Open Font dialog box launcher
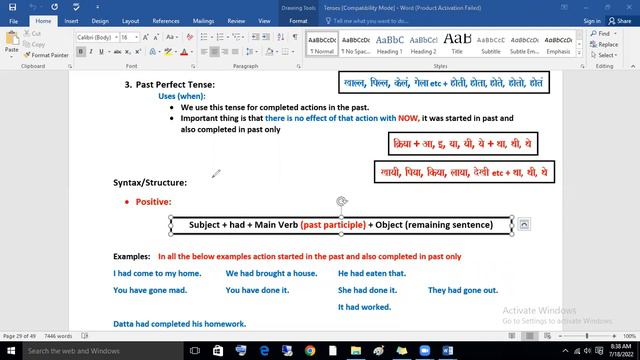This screenshot has width=640, height=360. (193, 66)
